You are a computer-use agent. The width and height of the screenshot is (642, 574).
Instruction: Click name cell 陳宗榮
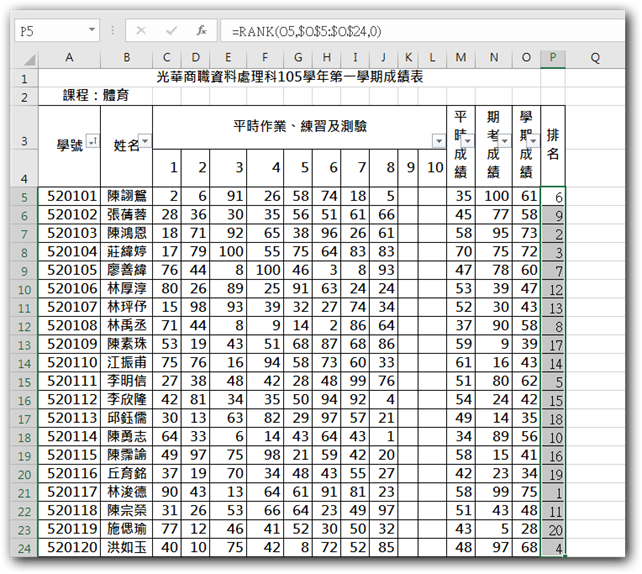coord(127,511)
